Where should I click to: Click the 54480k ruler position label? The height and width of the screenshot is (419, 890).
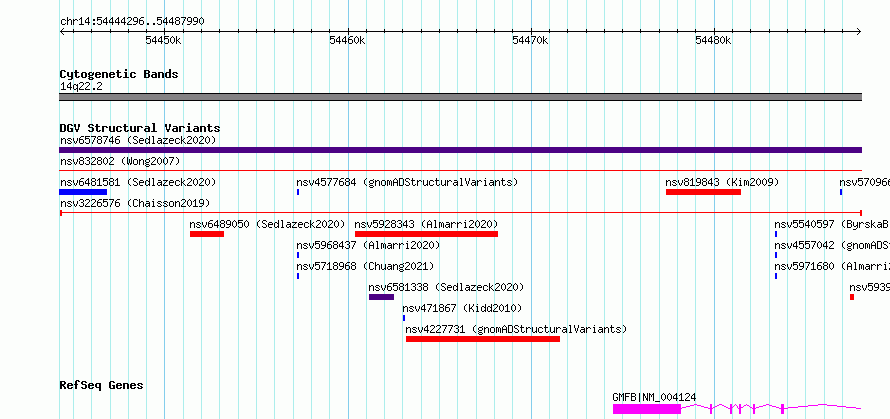pos(713,40)
